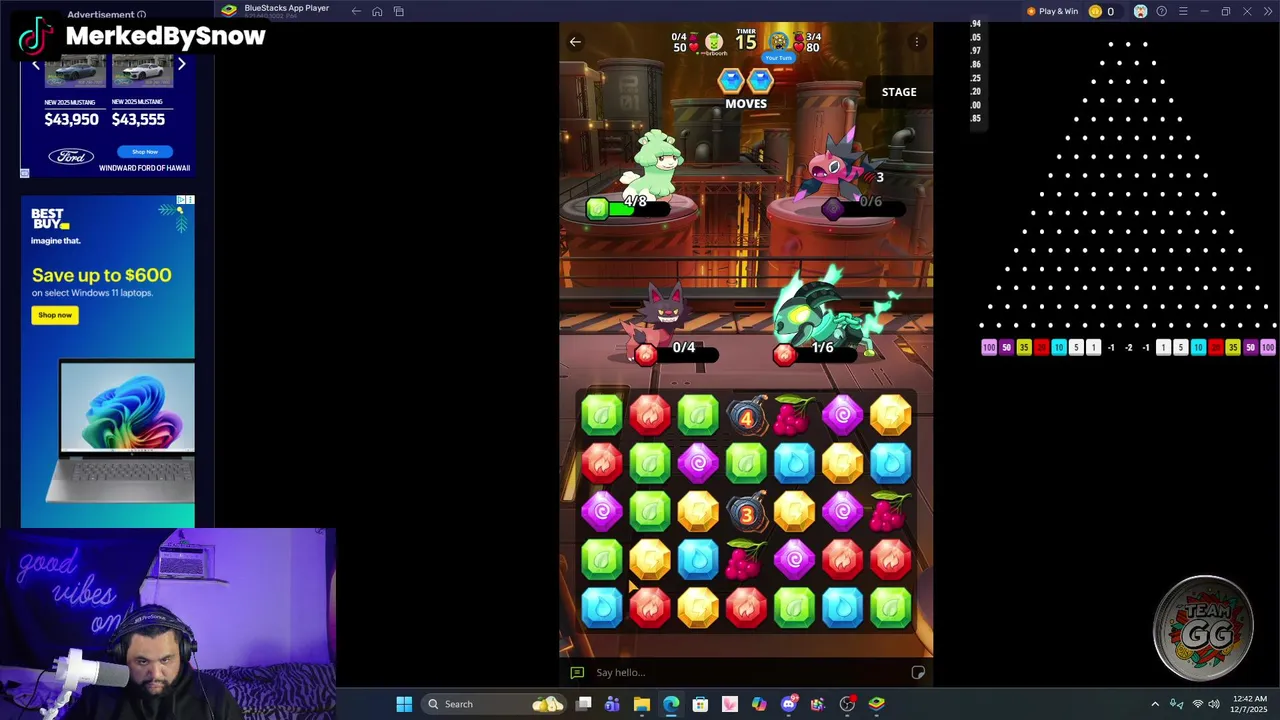Tap the bomb gem numbered 4
This screenshot has height=720, width=1280.
[746, 415]
